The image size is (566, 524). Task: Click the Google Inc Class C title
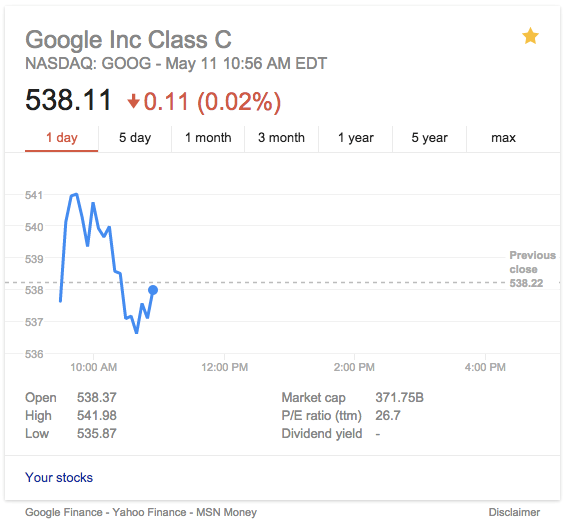(x=128, y=39)
